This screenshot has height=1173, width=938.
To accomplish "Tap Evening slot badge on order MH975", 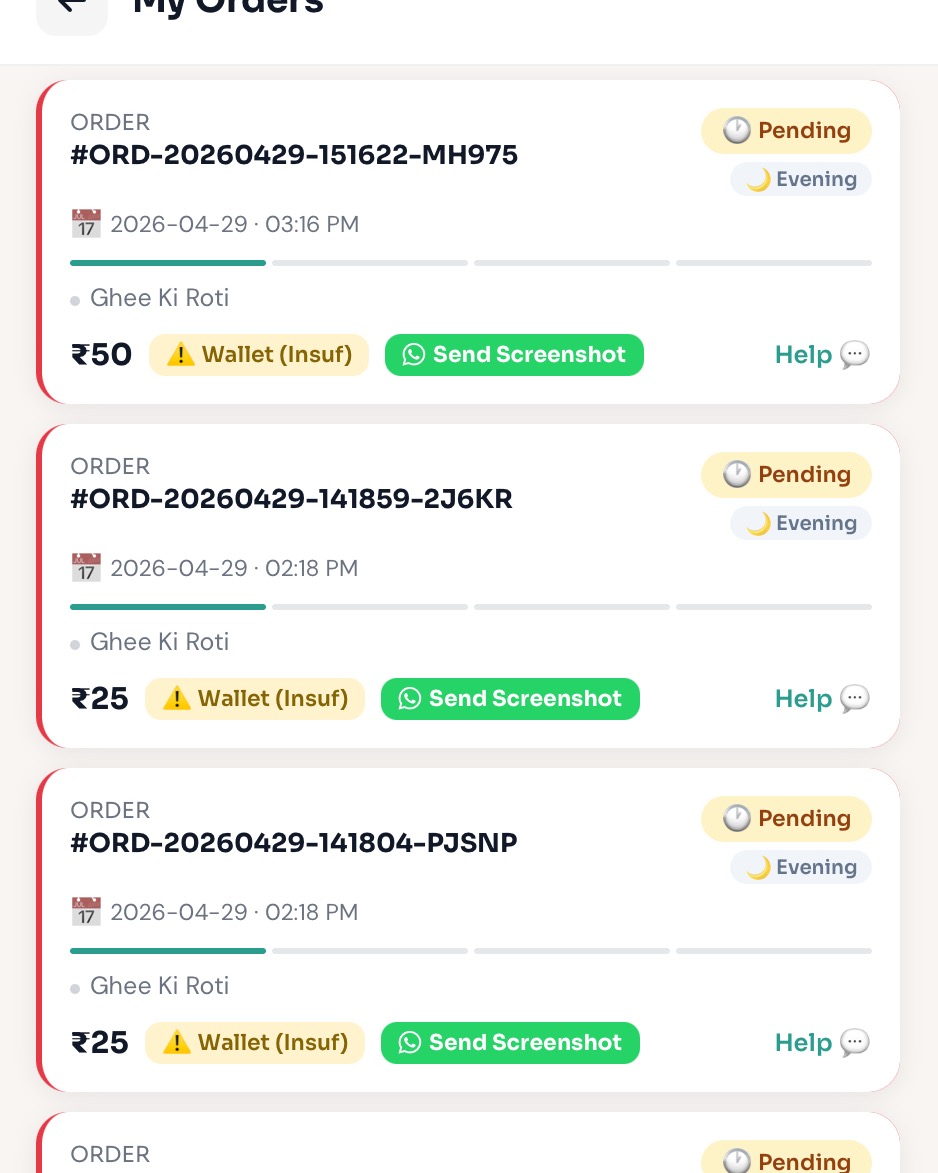I will point(801,180).
